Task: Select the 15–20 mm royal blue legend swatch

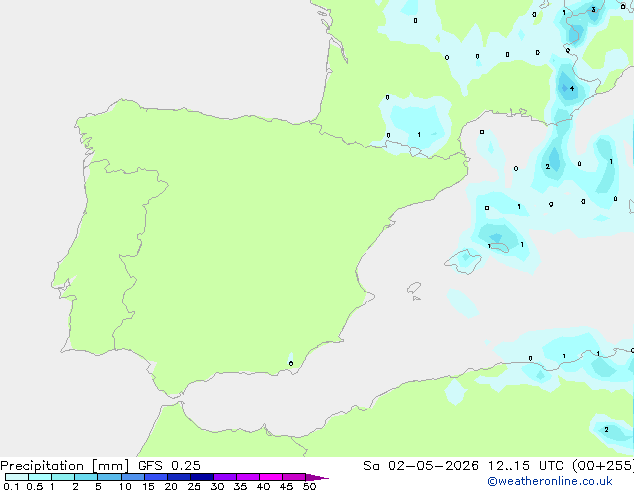Action: pos(155,477)
